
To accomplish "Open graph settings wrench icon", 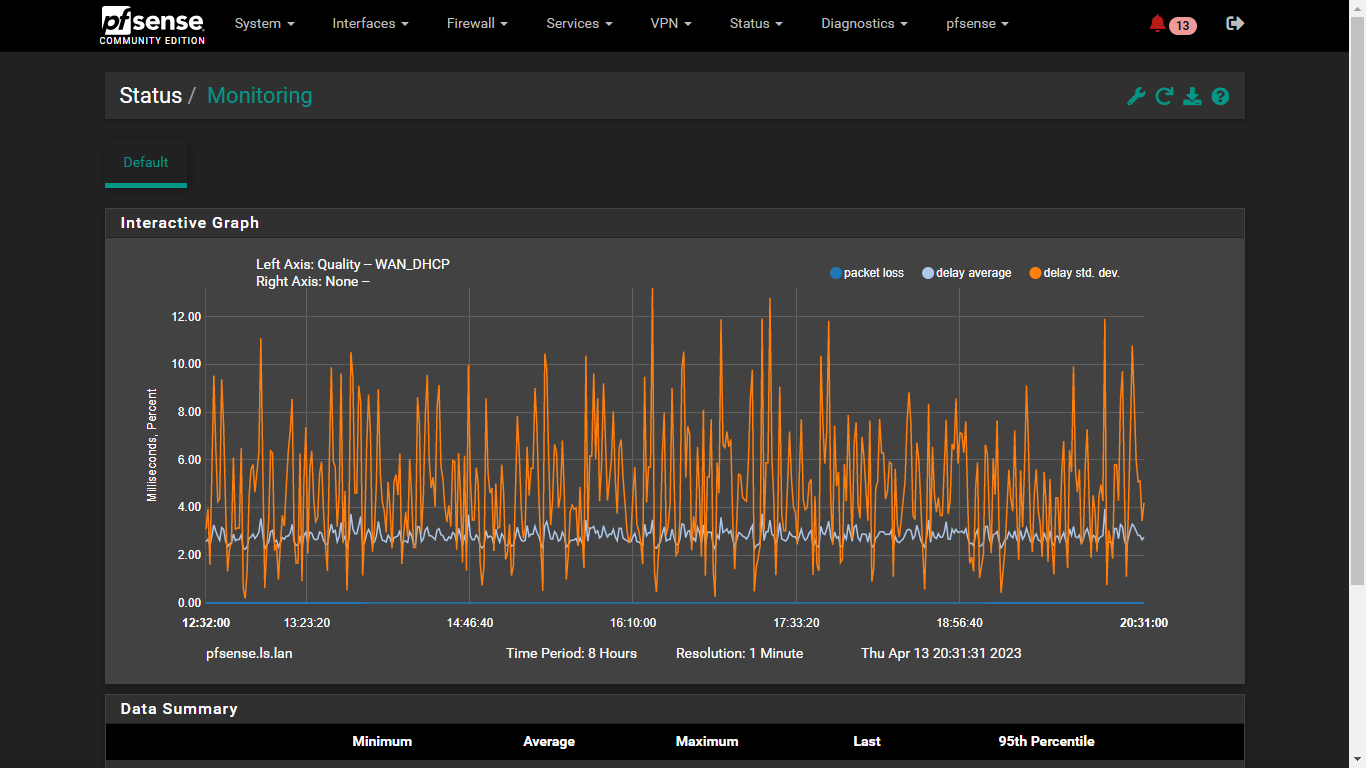I will (1136, 96).
